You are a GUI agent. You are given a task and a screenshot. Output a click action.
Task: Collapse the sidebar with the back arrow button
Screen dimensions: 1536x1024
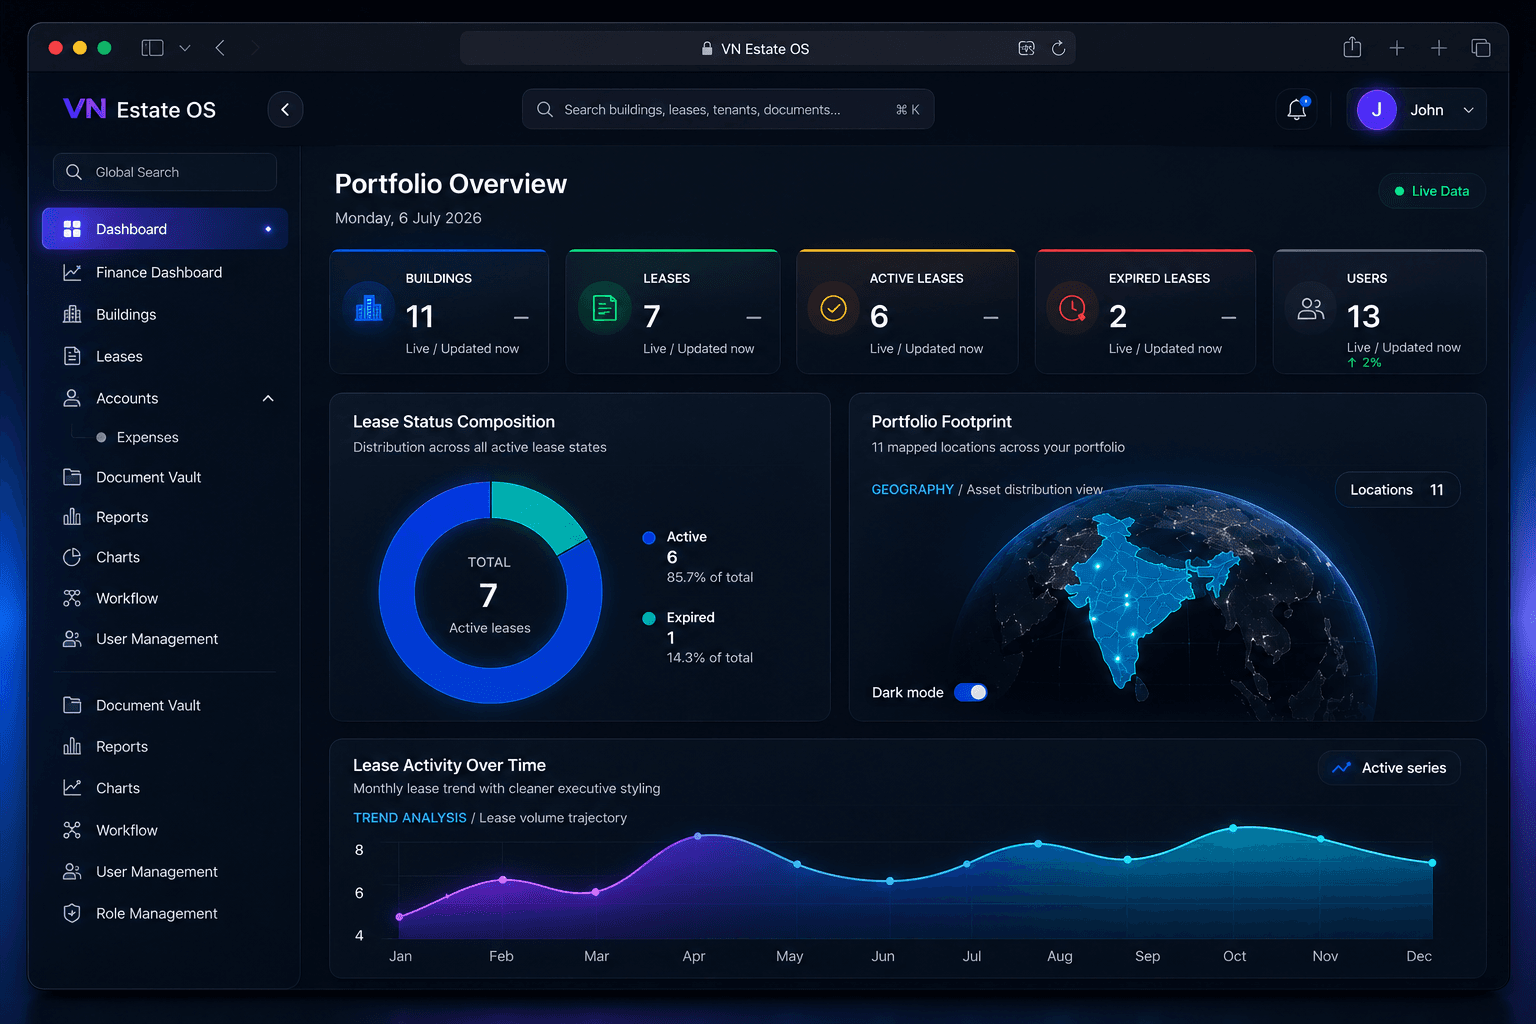click(285, 109)
